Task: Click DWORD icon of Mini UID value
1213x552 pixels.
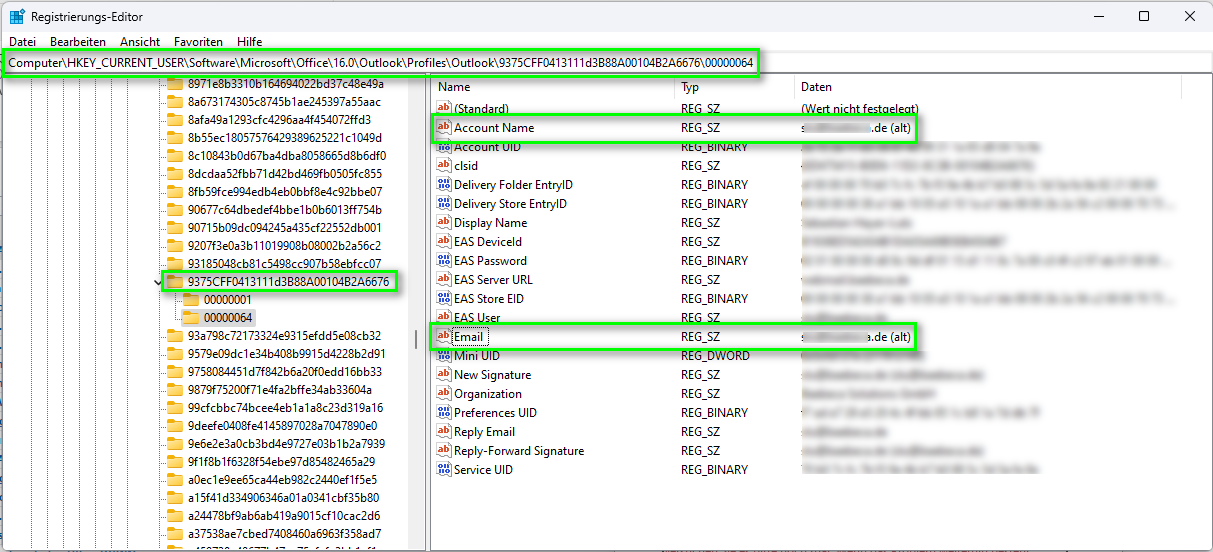Action: click(x=444, y=356)
